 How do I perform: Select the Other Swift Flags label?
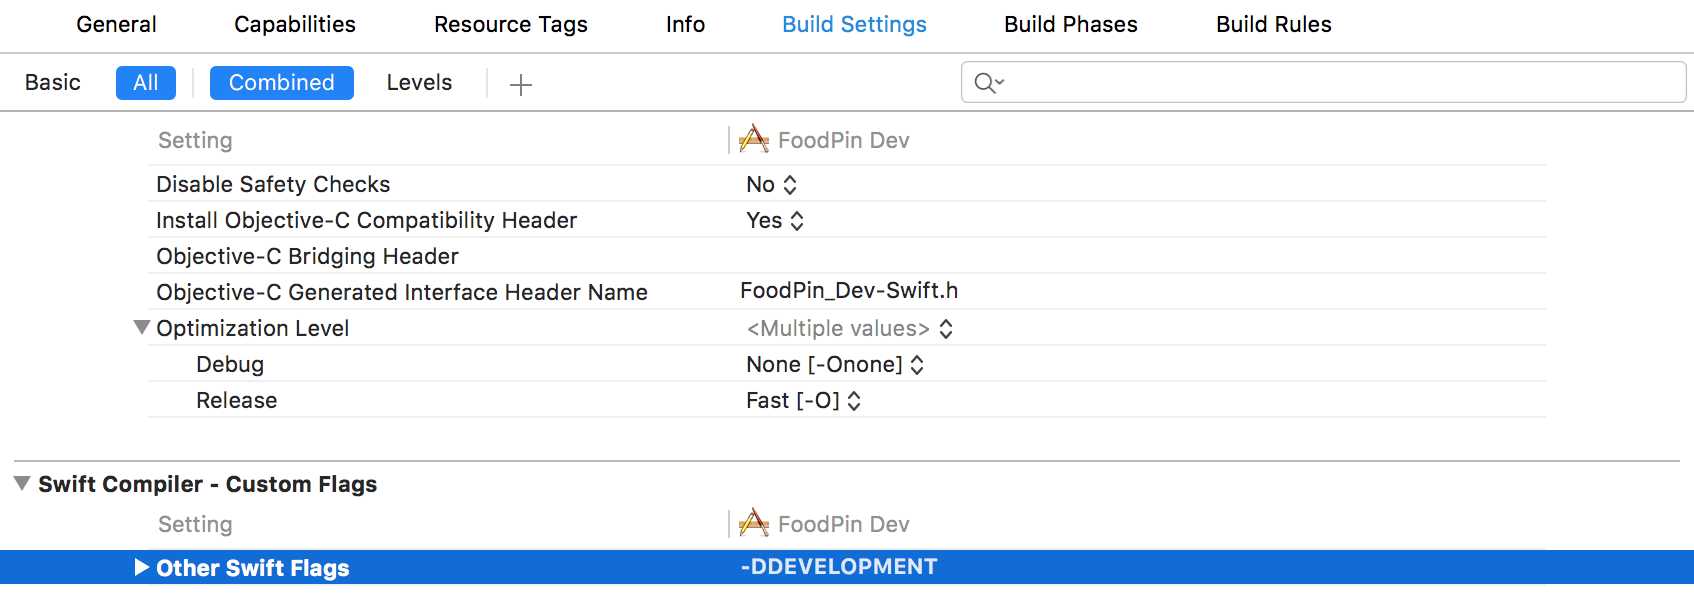point(253,568)
